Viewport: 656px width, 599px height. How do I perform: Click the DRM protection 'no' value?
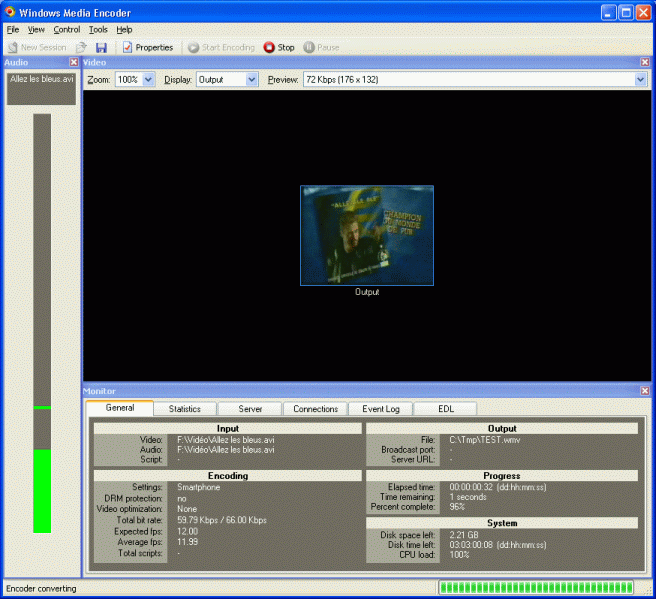pyautogui.click(x=182, y=499)
